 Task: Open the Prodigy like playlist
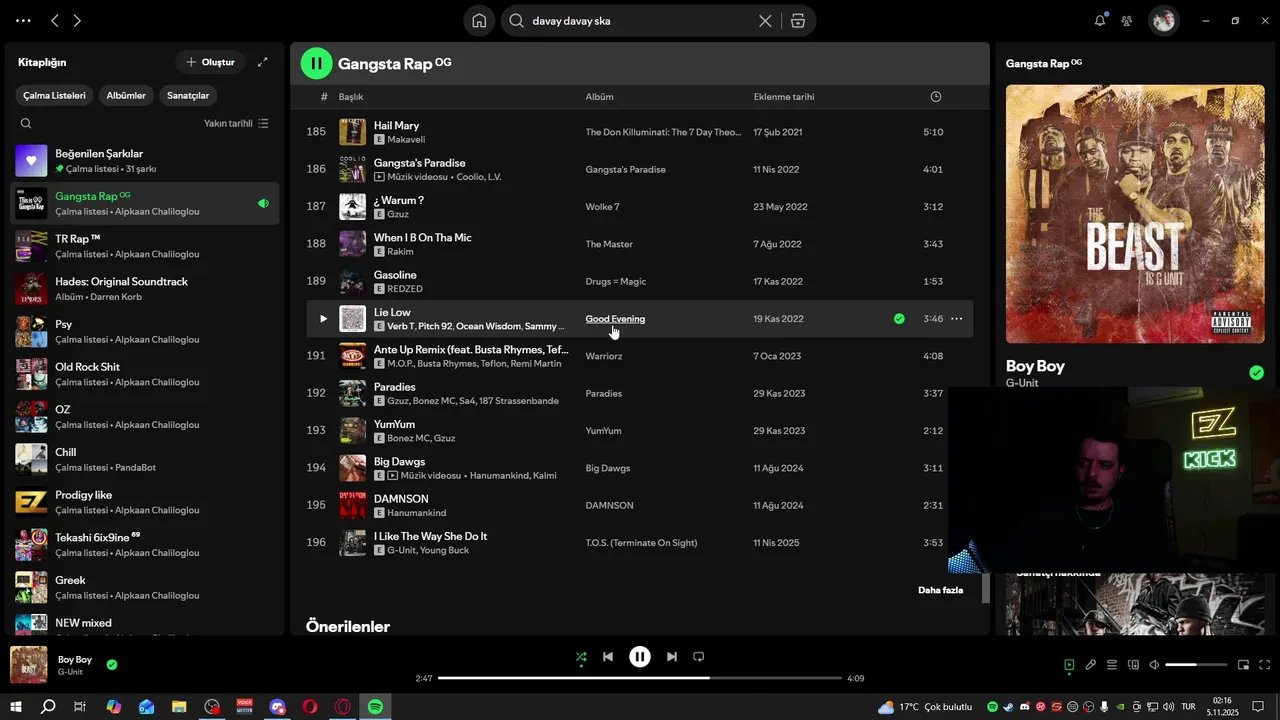coord(145,502)
